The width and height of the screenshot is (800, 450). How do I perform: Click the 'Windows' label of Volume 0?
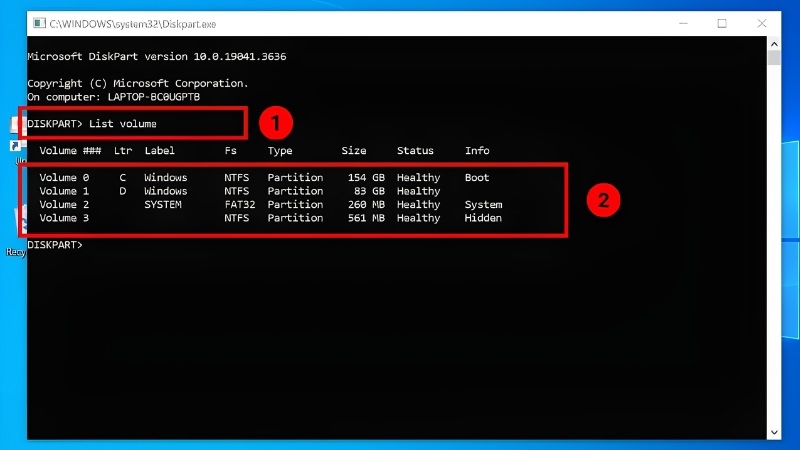[x=166, y=178]
